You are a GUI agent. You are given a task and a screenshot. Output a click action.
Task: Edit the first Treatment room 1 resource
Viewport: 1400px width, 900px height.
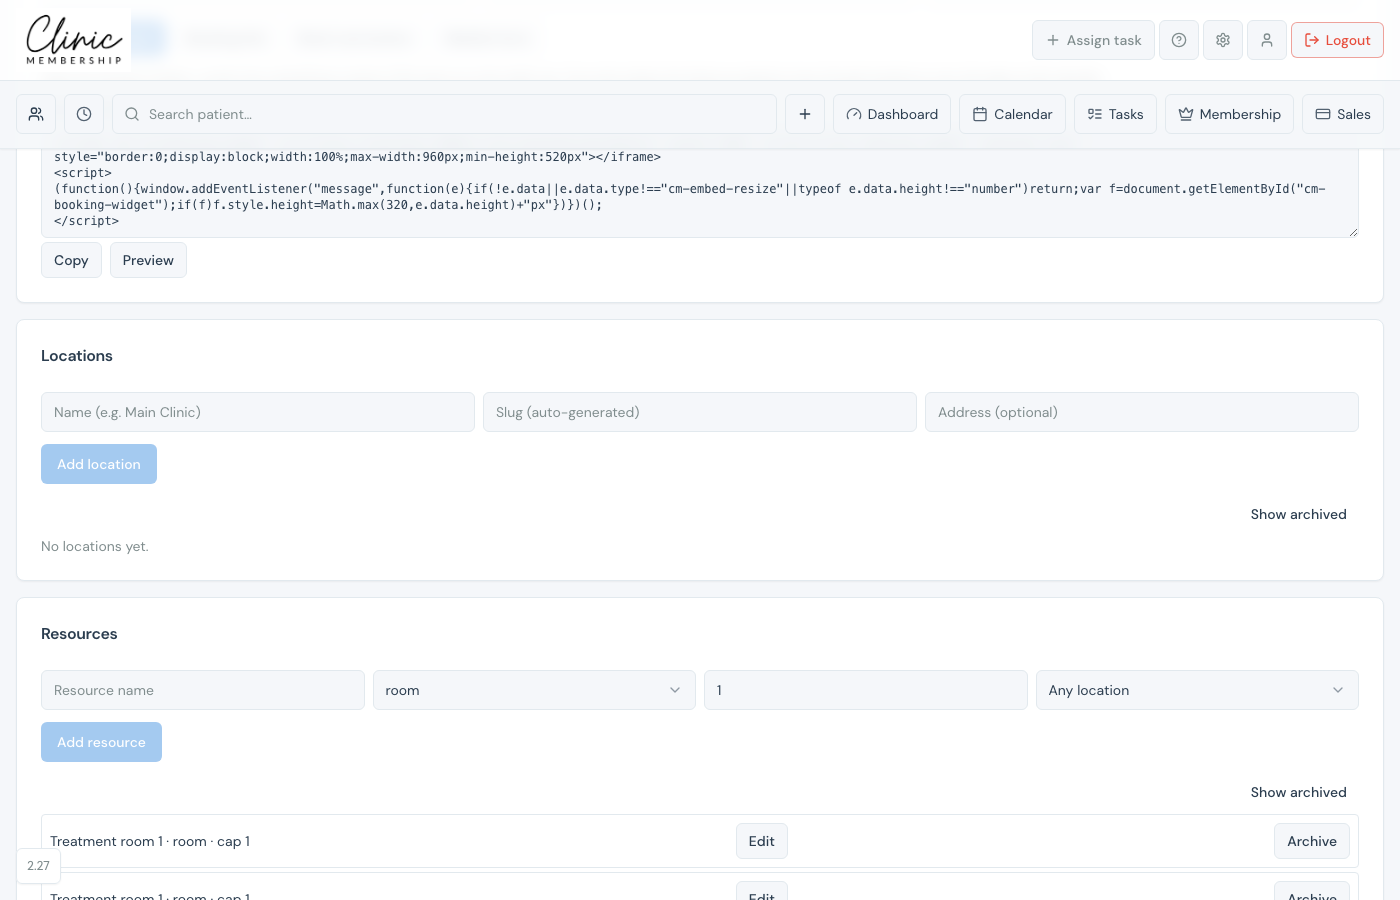(762, 841)
